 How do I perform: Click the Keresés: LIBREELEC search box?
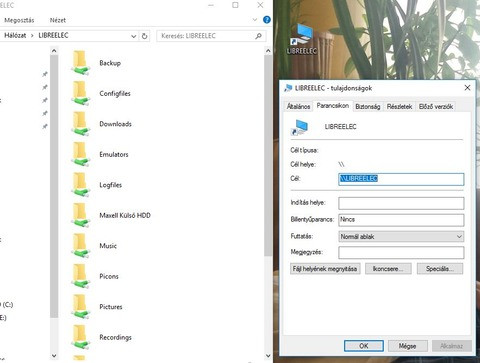click(211, 36)
